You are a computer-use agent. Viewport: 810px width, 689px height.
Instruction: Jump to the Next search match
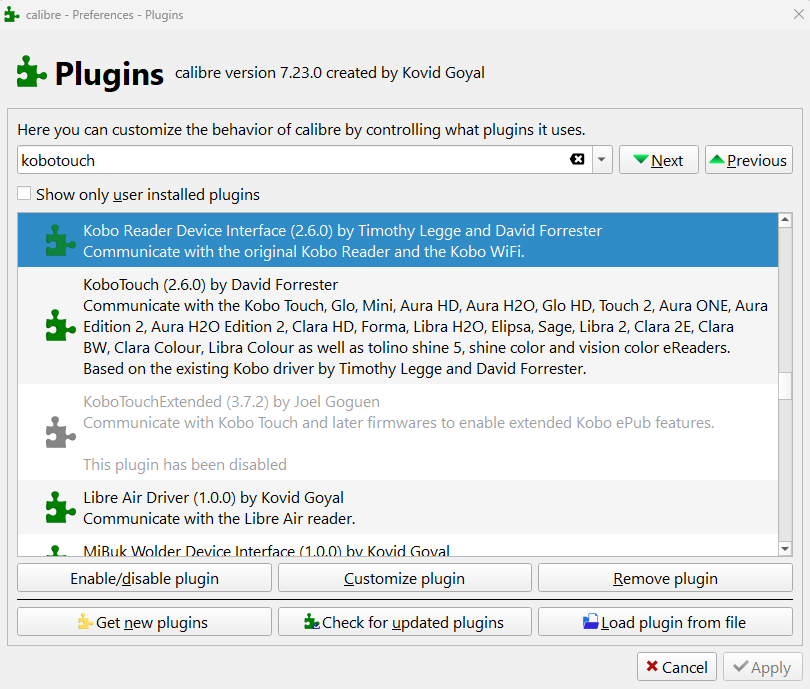(657, 160)
